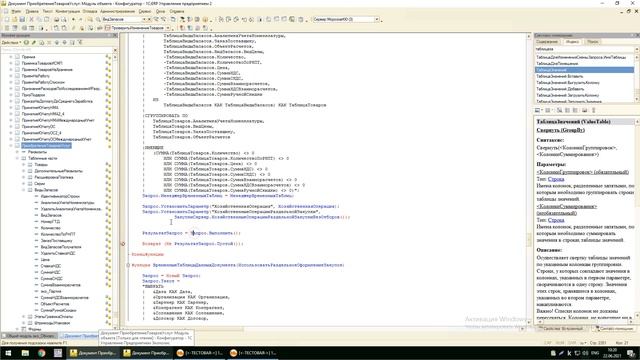The height and width of the screenshot is (360, 640).
Task: Select the СуммаРучнойСкидки attribute in tree
Action: point(58,310)
